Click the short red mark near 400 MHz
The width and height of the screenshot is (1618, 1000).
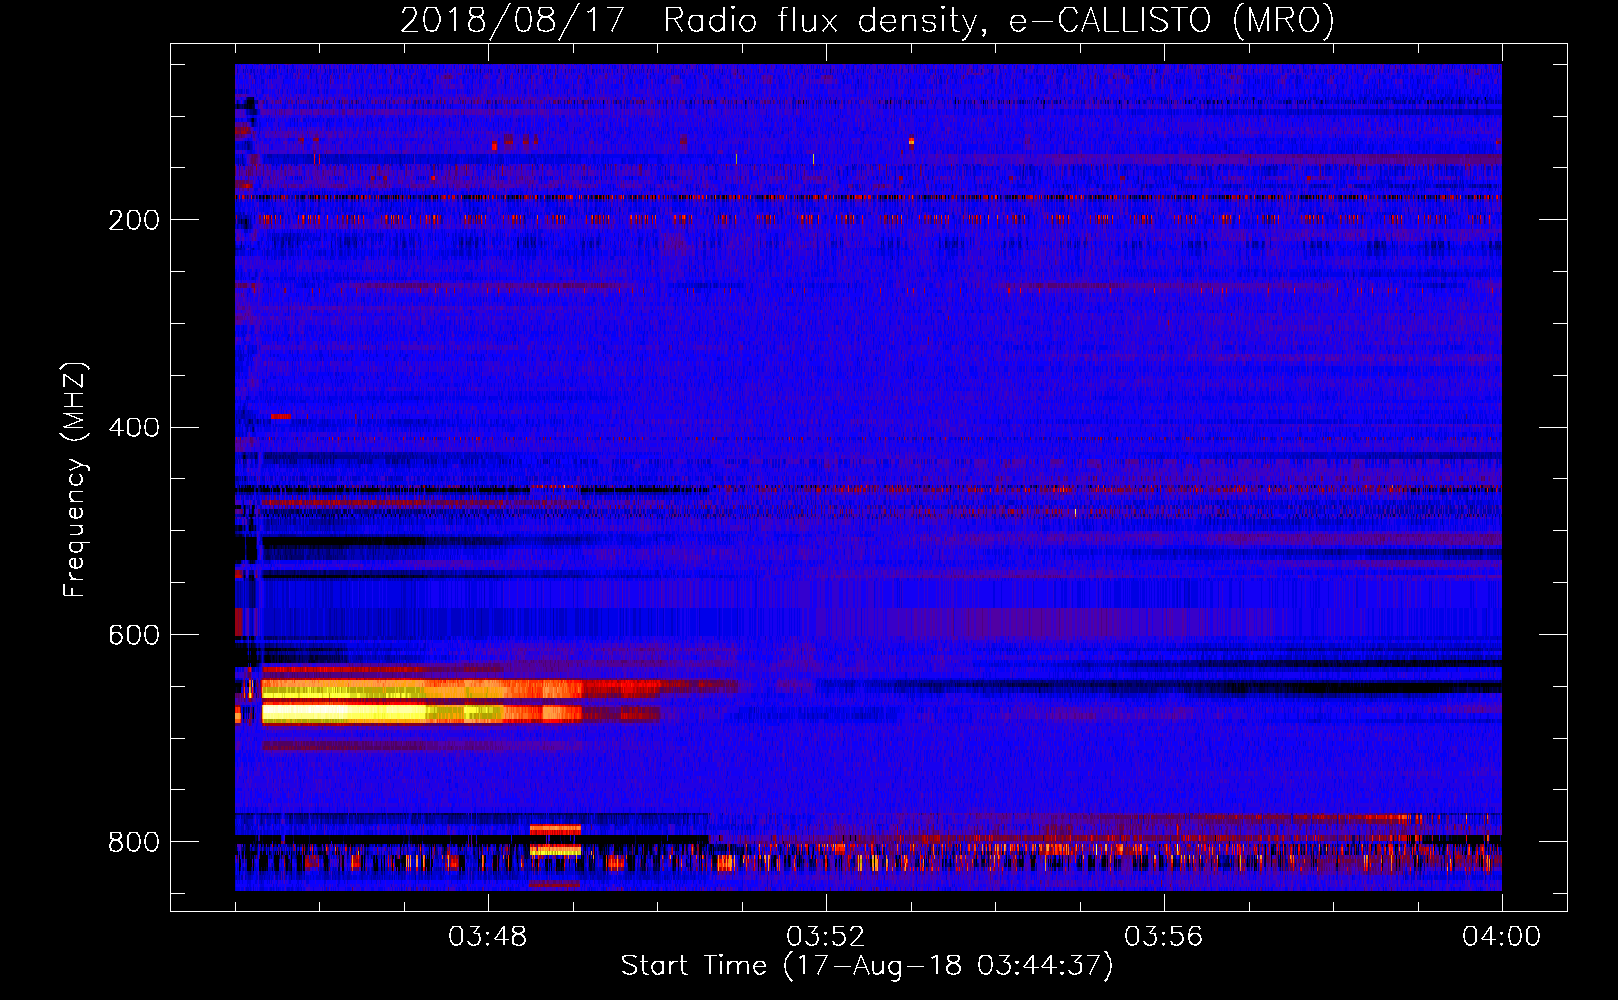[x=281, y=416]
